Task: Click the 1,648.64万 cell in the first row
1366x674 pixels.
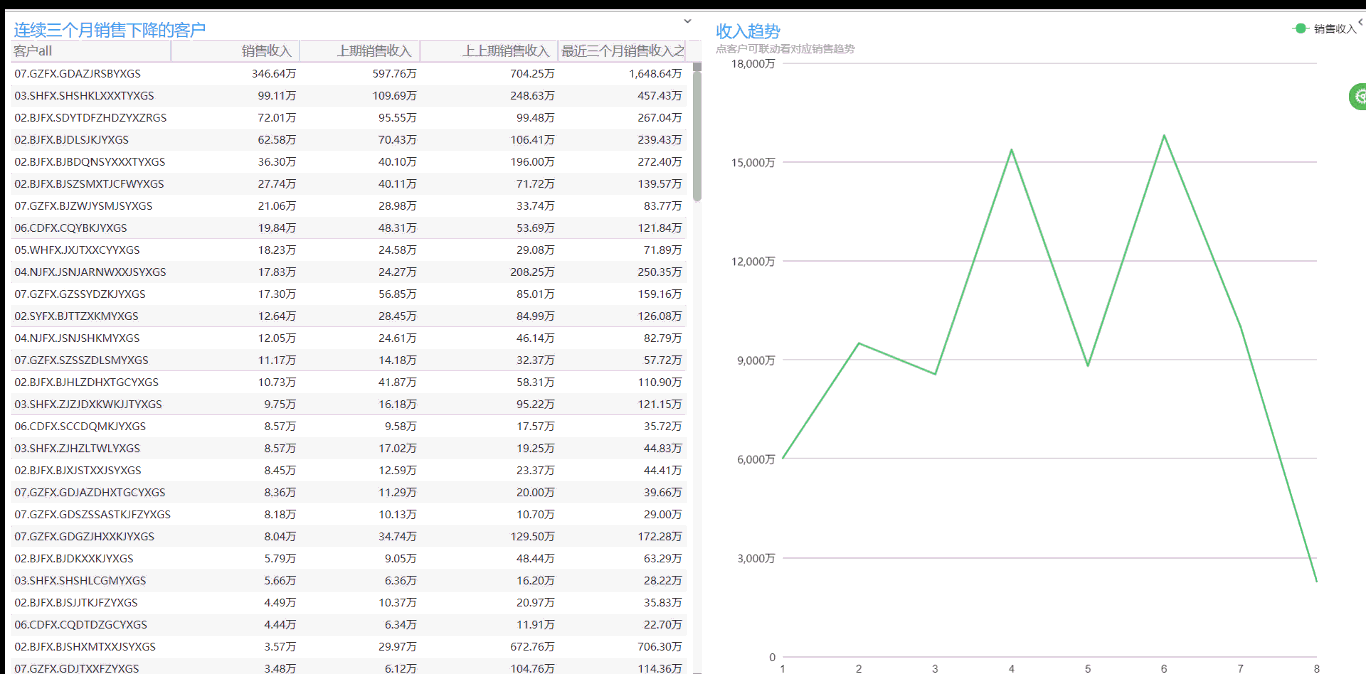Action: [655, 74]
